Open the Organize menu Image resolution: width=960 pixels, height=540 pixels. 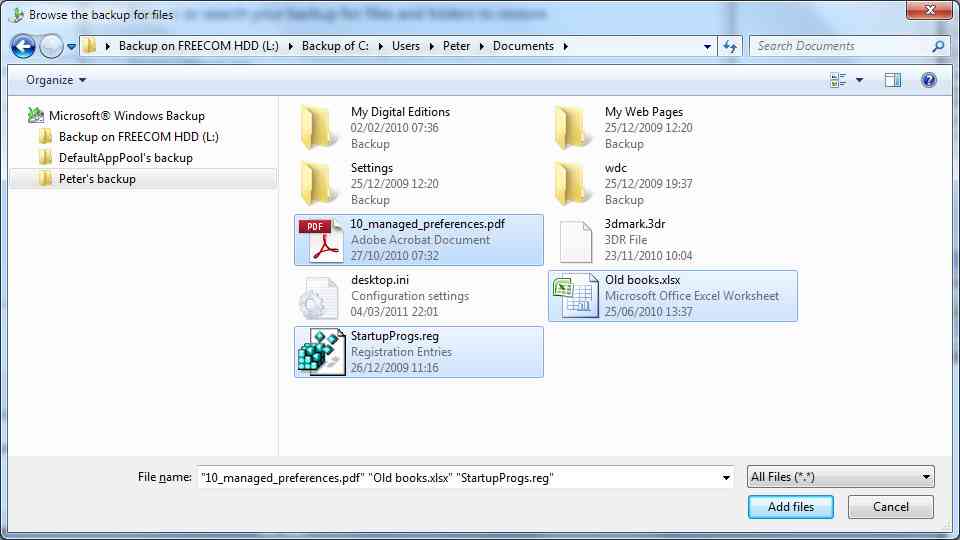tap(56, 80)
